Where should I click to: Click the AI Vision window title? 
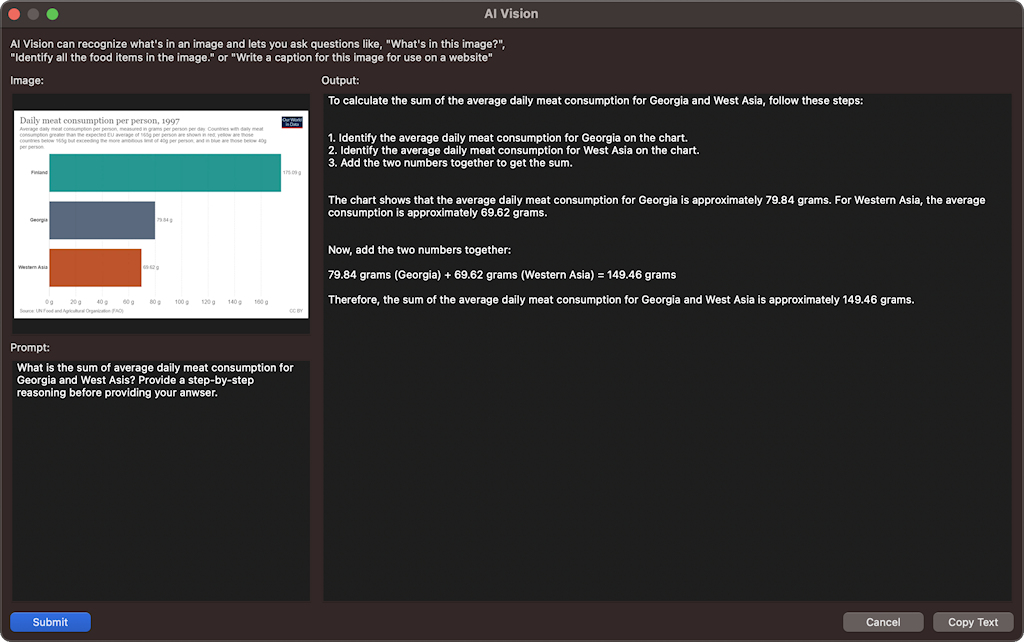pyautogui.click(x=511, y=14)
